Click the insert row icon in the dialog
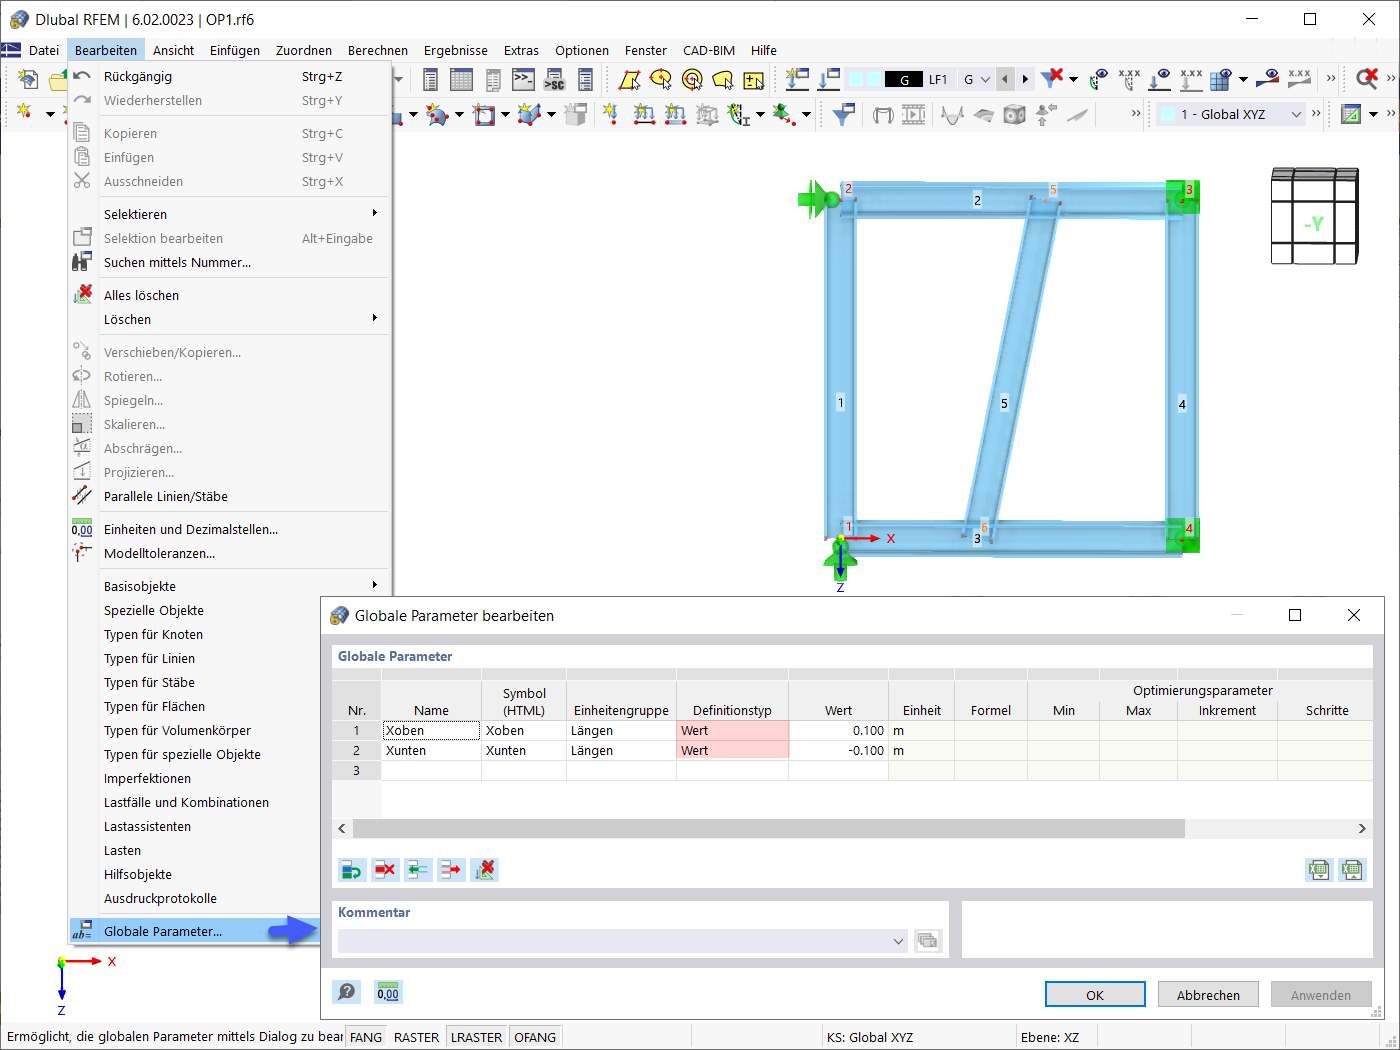This screenshot has width=1400, height=1050. (351, 870)
